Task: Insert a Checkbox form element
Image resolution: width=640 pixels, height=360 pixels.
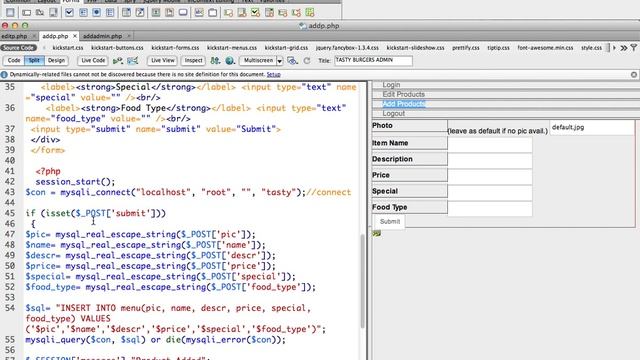Action: point(69,13)
